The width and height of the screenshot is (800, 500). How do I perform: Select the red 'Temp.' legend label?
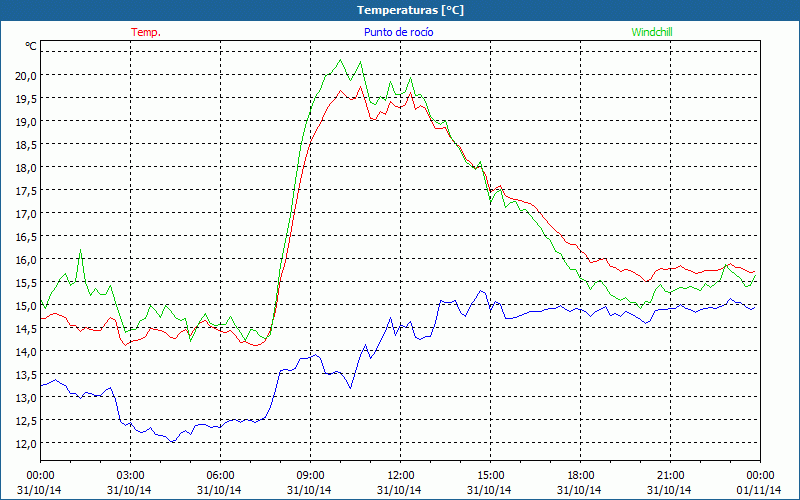tap(146, 32)
